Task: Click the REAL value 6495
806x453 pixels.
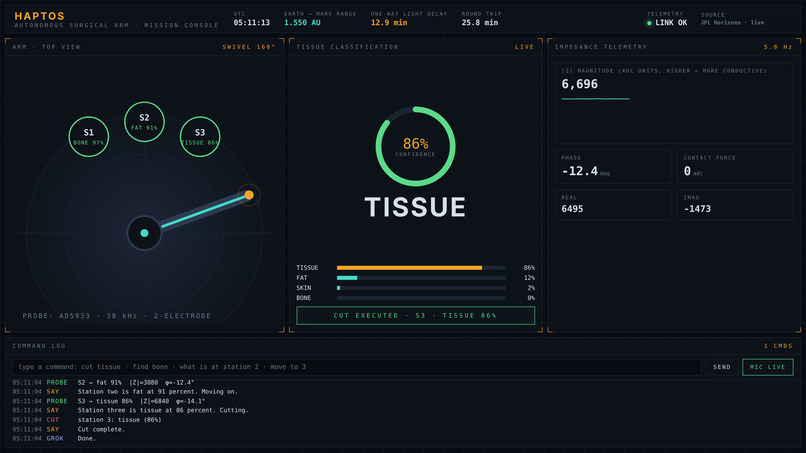Action: (x=572, y=209)
